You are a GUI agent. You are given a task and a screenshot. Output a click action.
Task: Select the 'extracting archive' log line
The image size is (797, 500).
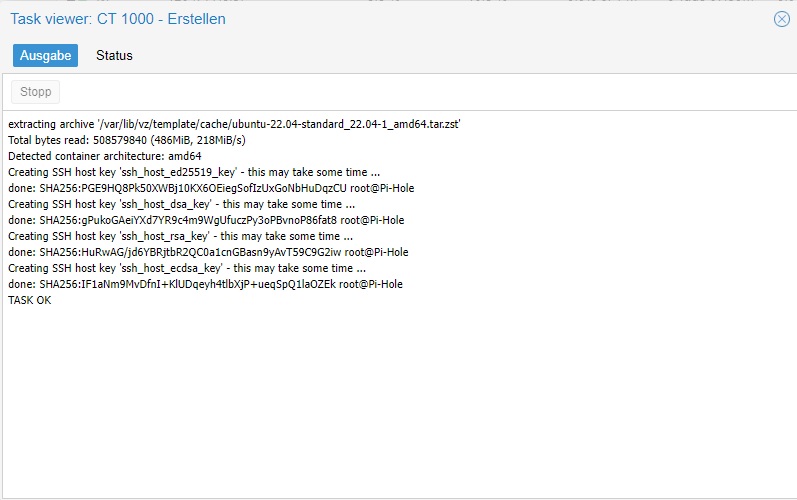(x=234, y=124)
